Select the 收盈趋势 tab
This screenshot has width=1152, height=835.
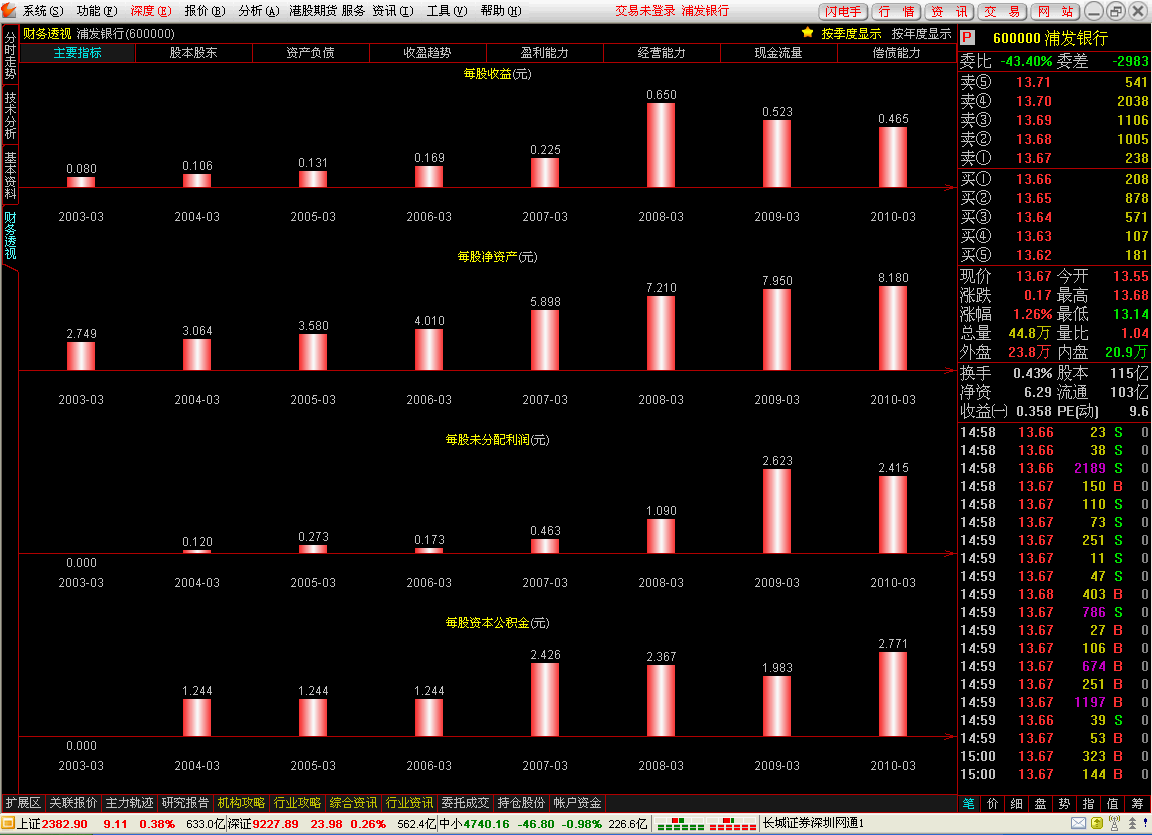tap(428, 53)
